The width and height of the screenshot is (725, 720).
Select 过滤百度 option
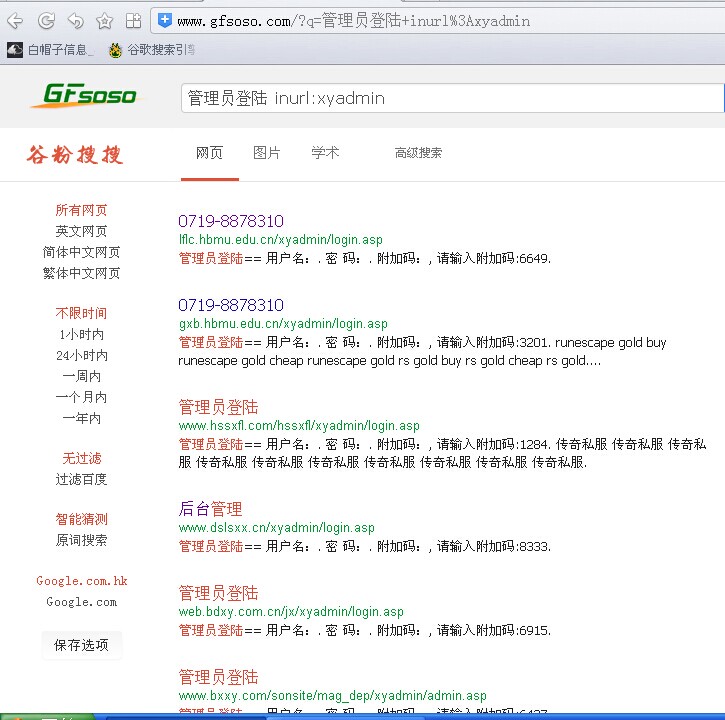pos(81,479)
